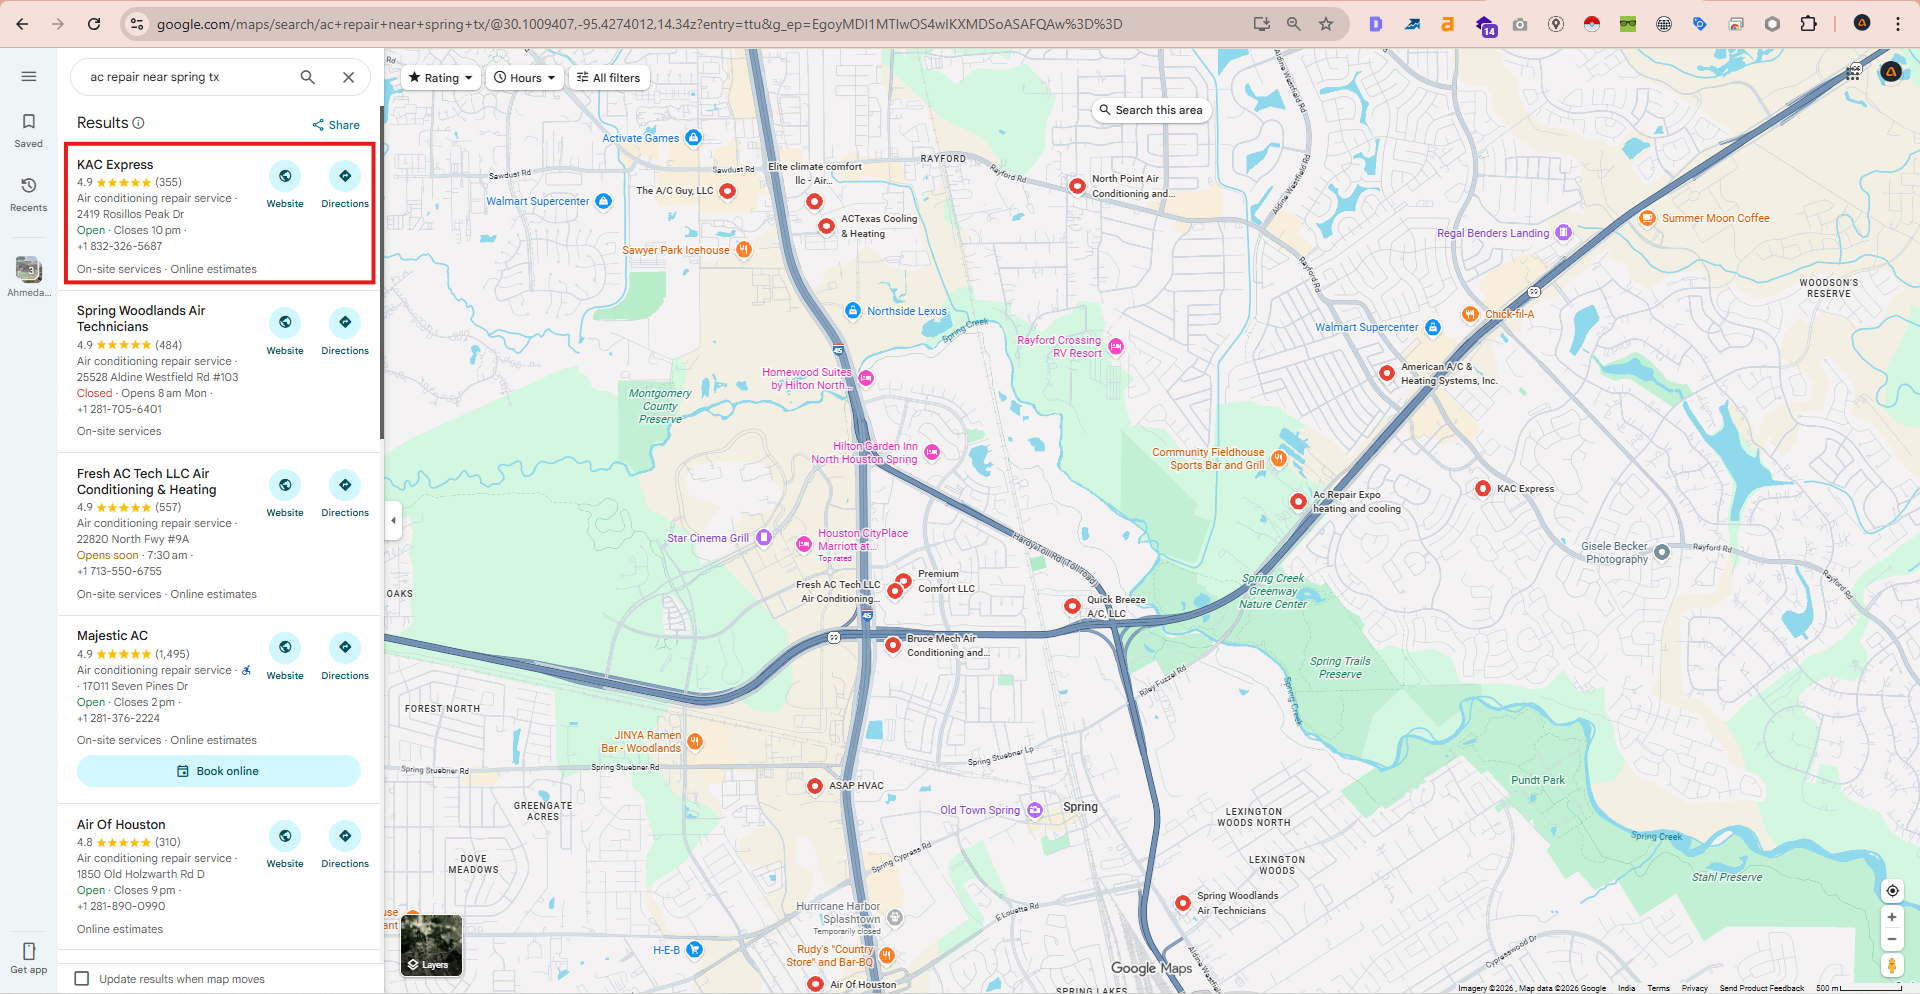Collapse the side results panel
This screenshot has width=1920, height=994.
point(393,520)
